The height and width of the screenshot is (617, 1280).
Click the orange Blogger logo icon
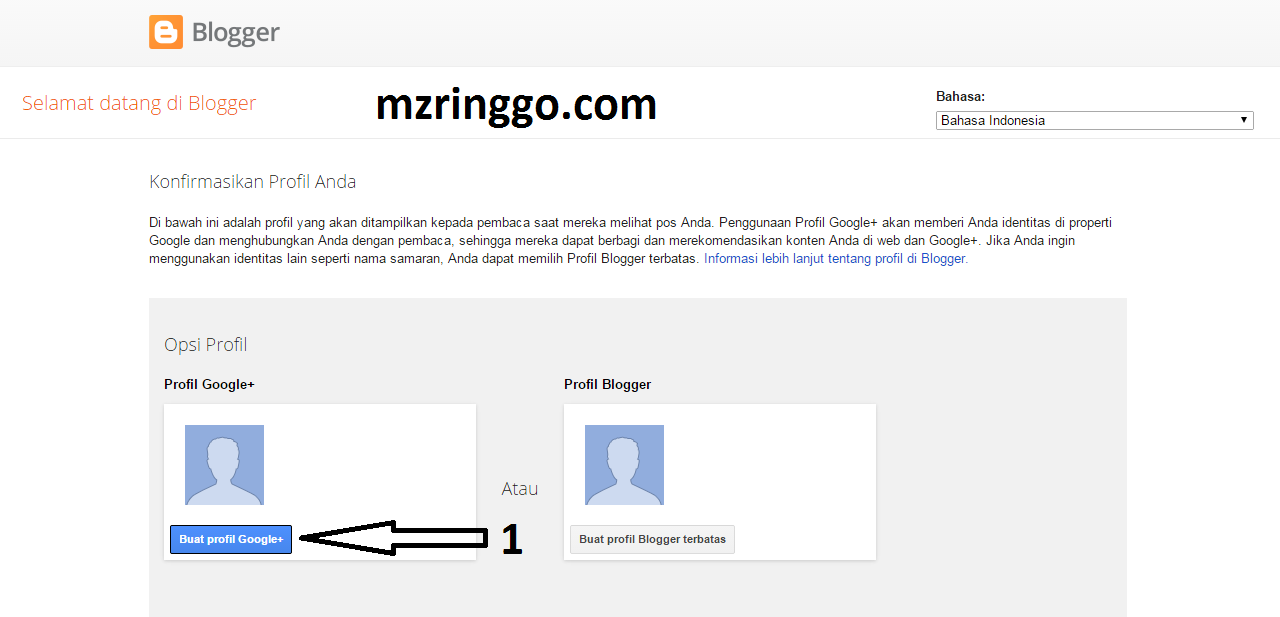[x=166, y=32]
